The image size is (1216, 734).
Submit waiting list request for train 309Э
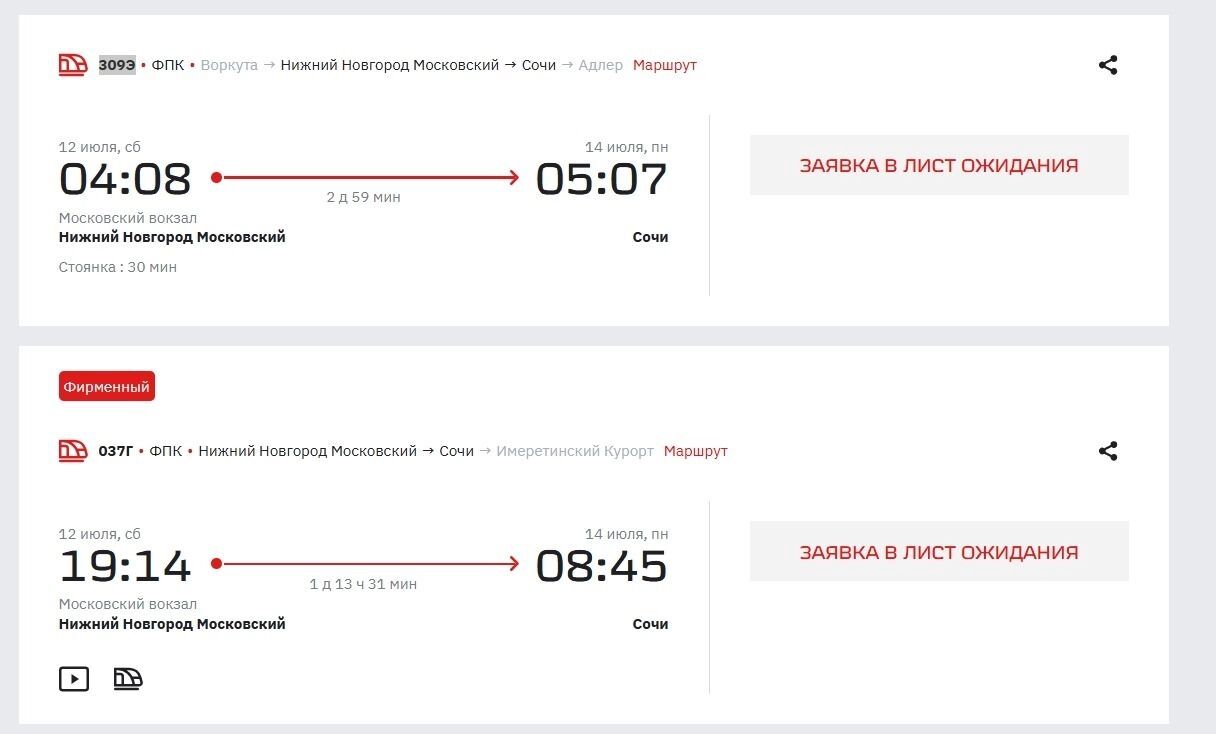(939, 165)
